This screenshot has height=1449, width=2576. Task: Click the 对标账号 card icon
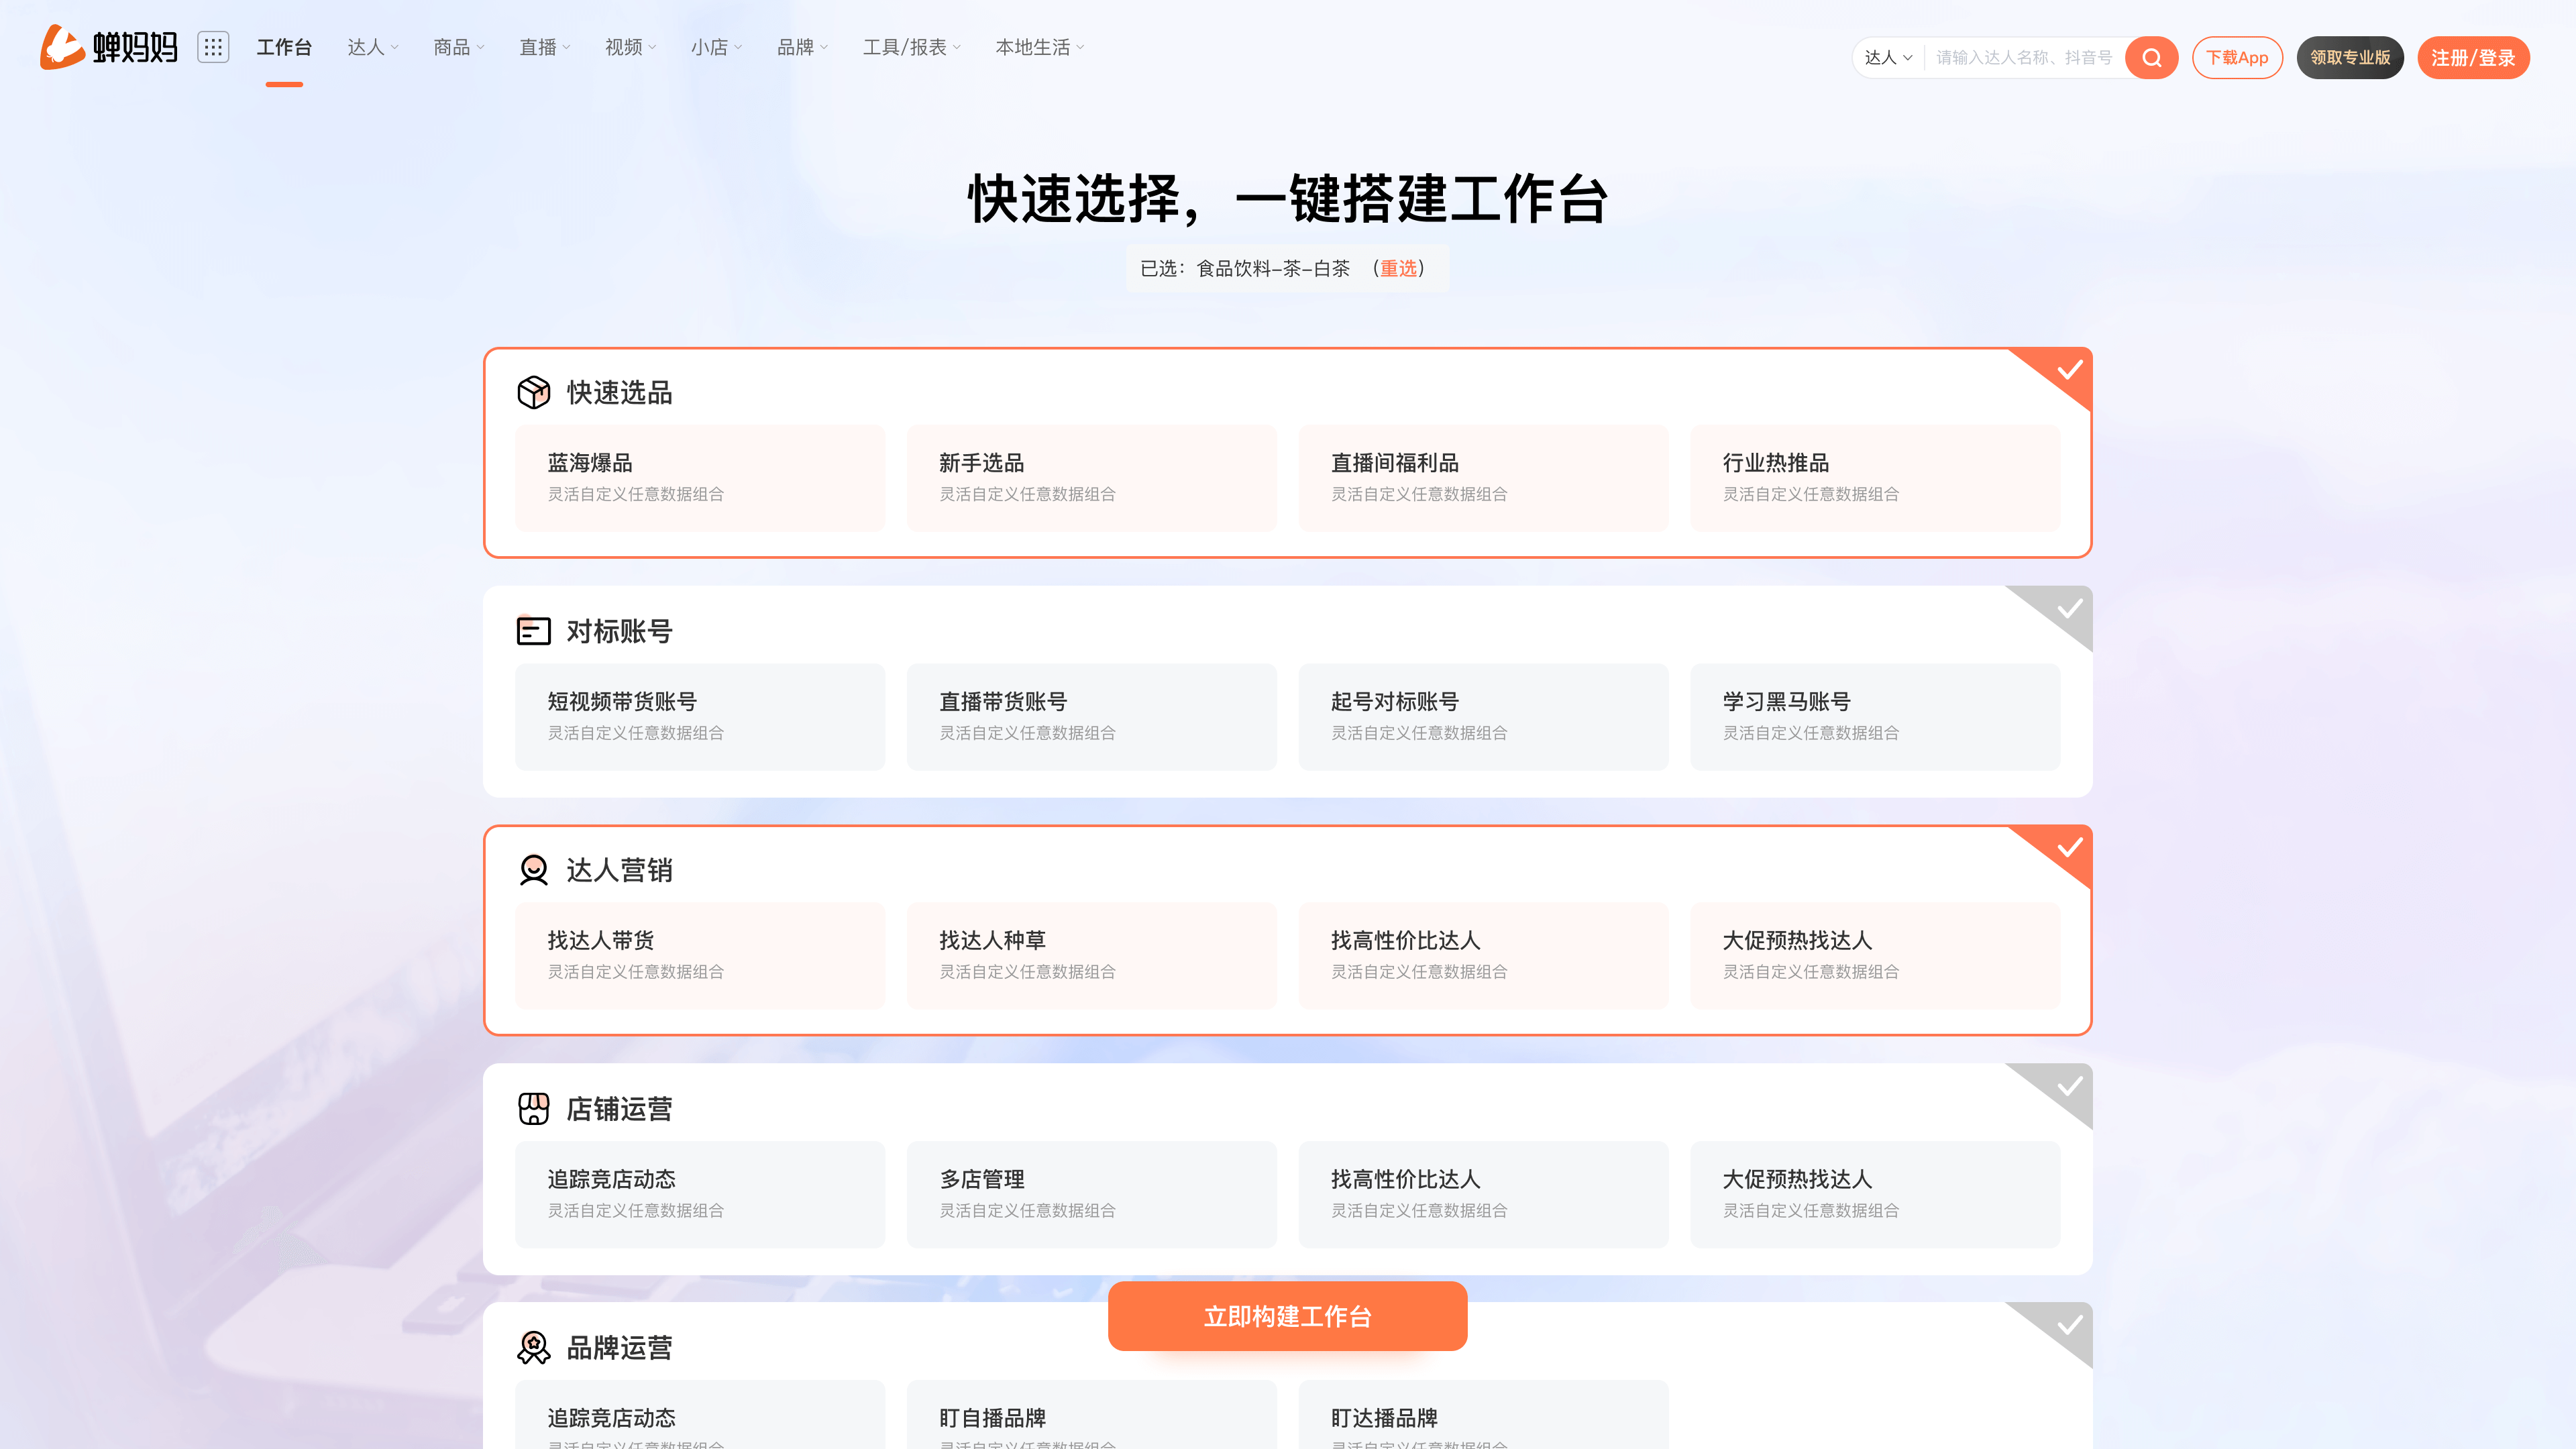pyautogui.click(x=533, y=631)
